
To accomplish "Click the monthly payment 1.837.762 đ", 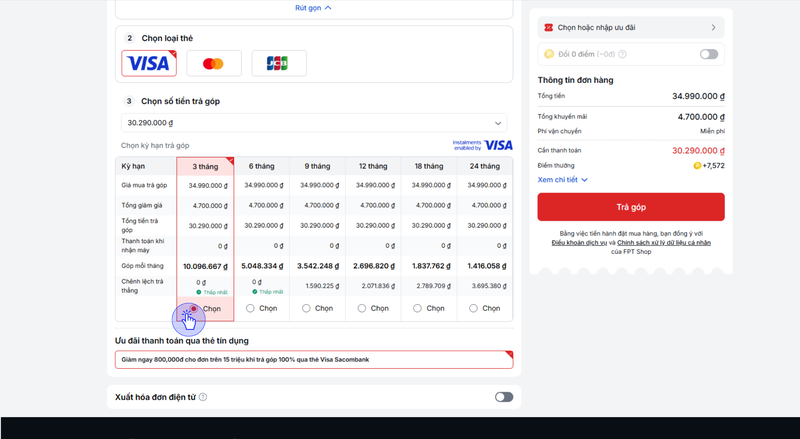I will click(430, 266).
